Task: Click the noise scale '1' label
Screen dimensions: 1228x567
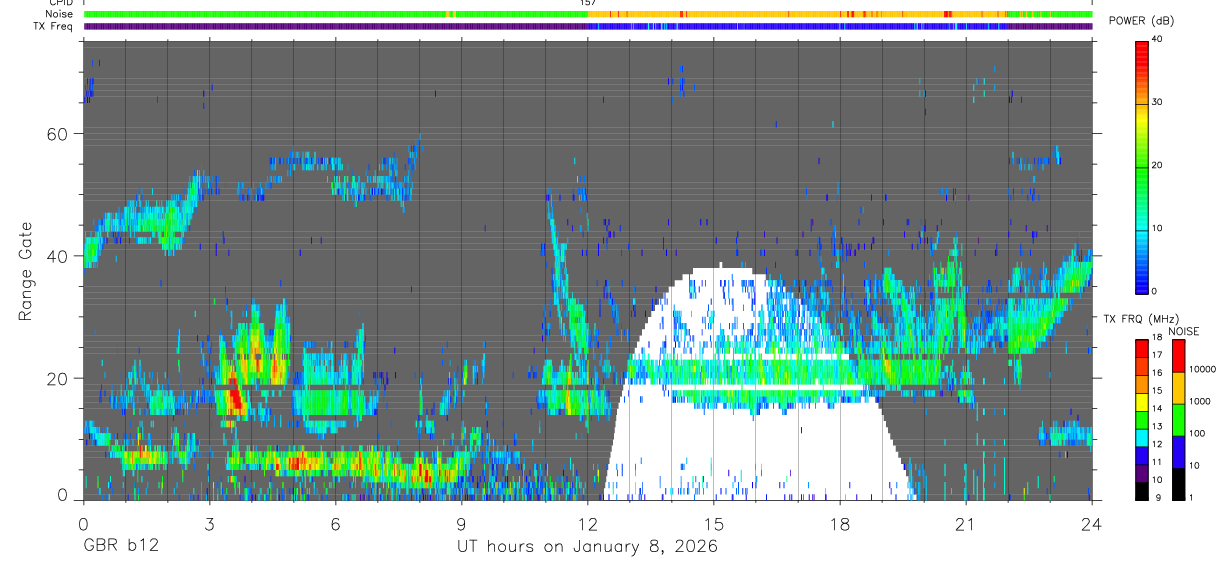Action: (x=1191, y=497)
